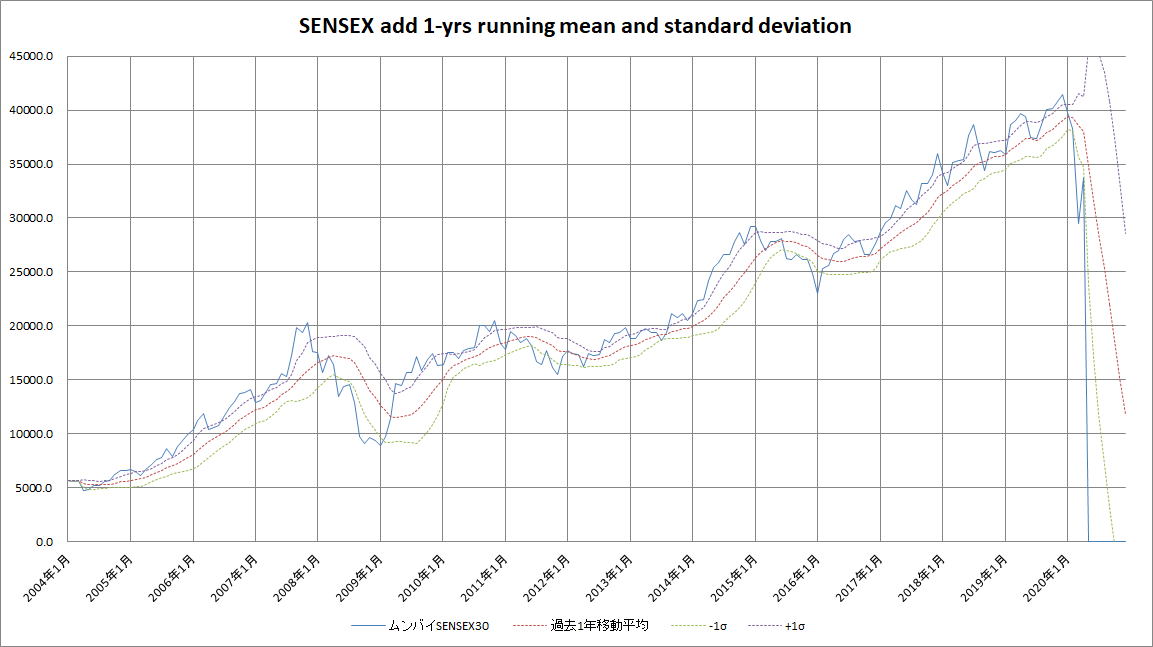Click the red dotted sample beside 過去1年移動平均
Screen dimensions: 1153x647
530,626
